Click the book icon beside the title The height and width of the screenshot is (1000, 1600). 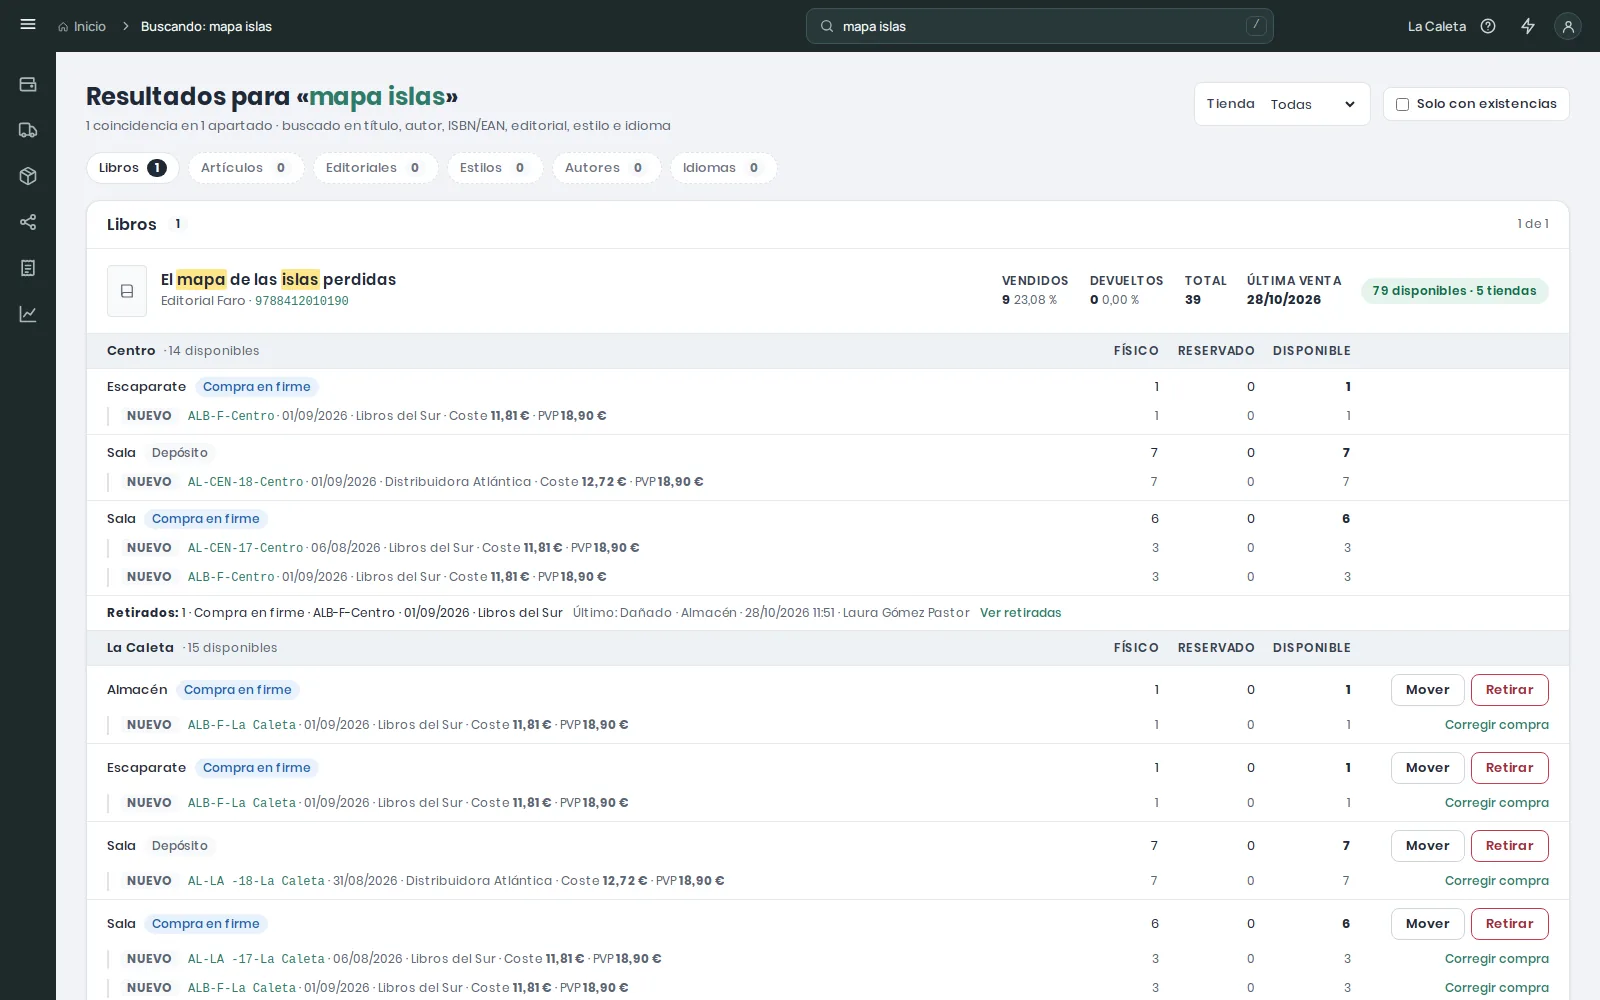click(127, 291)
